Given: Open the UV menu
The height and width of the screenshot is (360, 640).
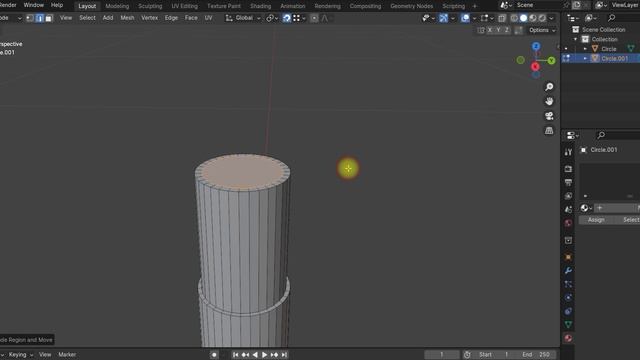Looking at the screenshot, I should pos(208,18).
